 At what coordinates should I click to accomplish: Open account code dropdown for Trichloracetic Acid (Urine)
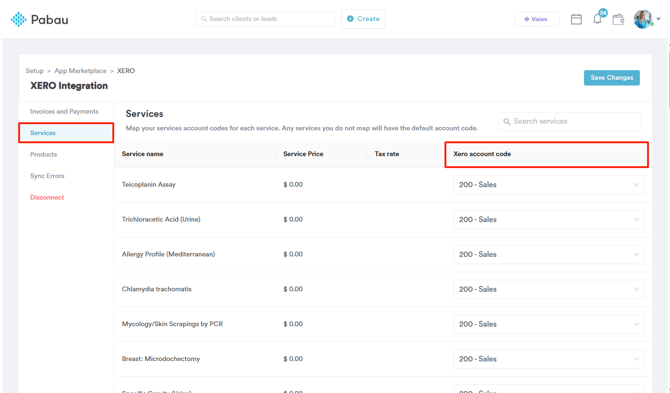[x=549, y=220]
